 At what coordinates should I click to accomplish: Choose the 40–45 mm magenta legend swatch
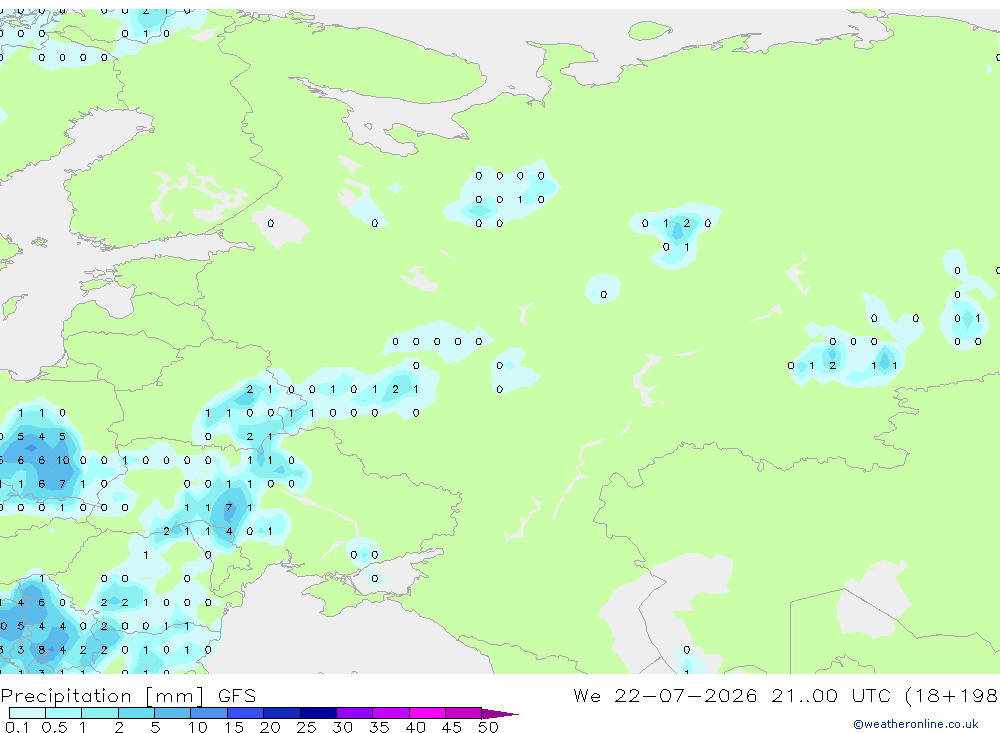coord(427,713)
